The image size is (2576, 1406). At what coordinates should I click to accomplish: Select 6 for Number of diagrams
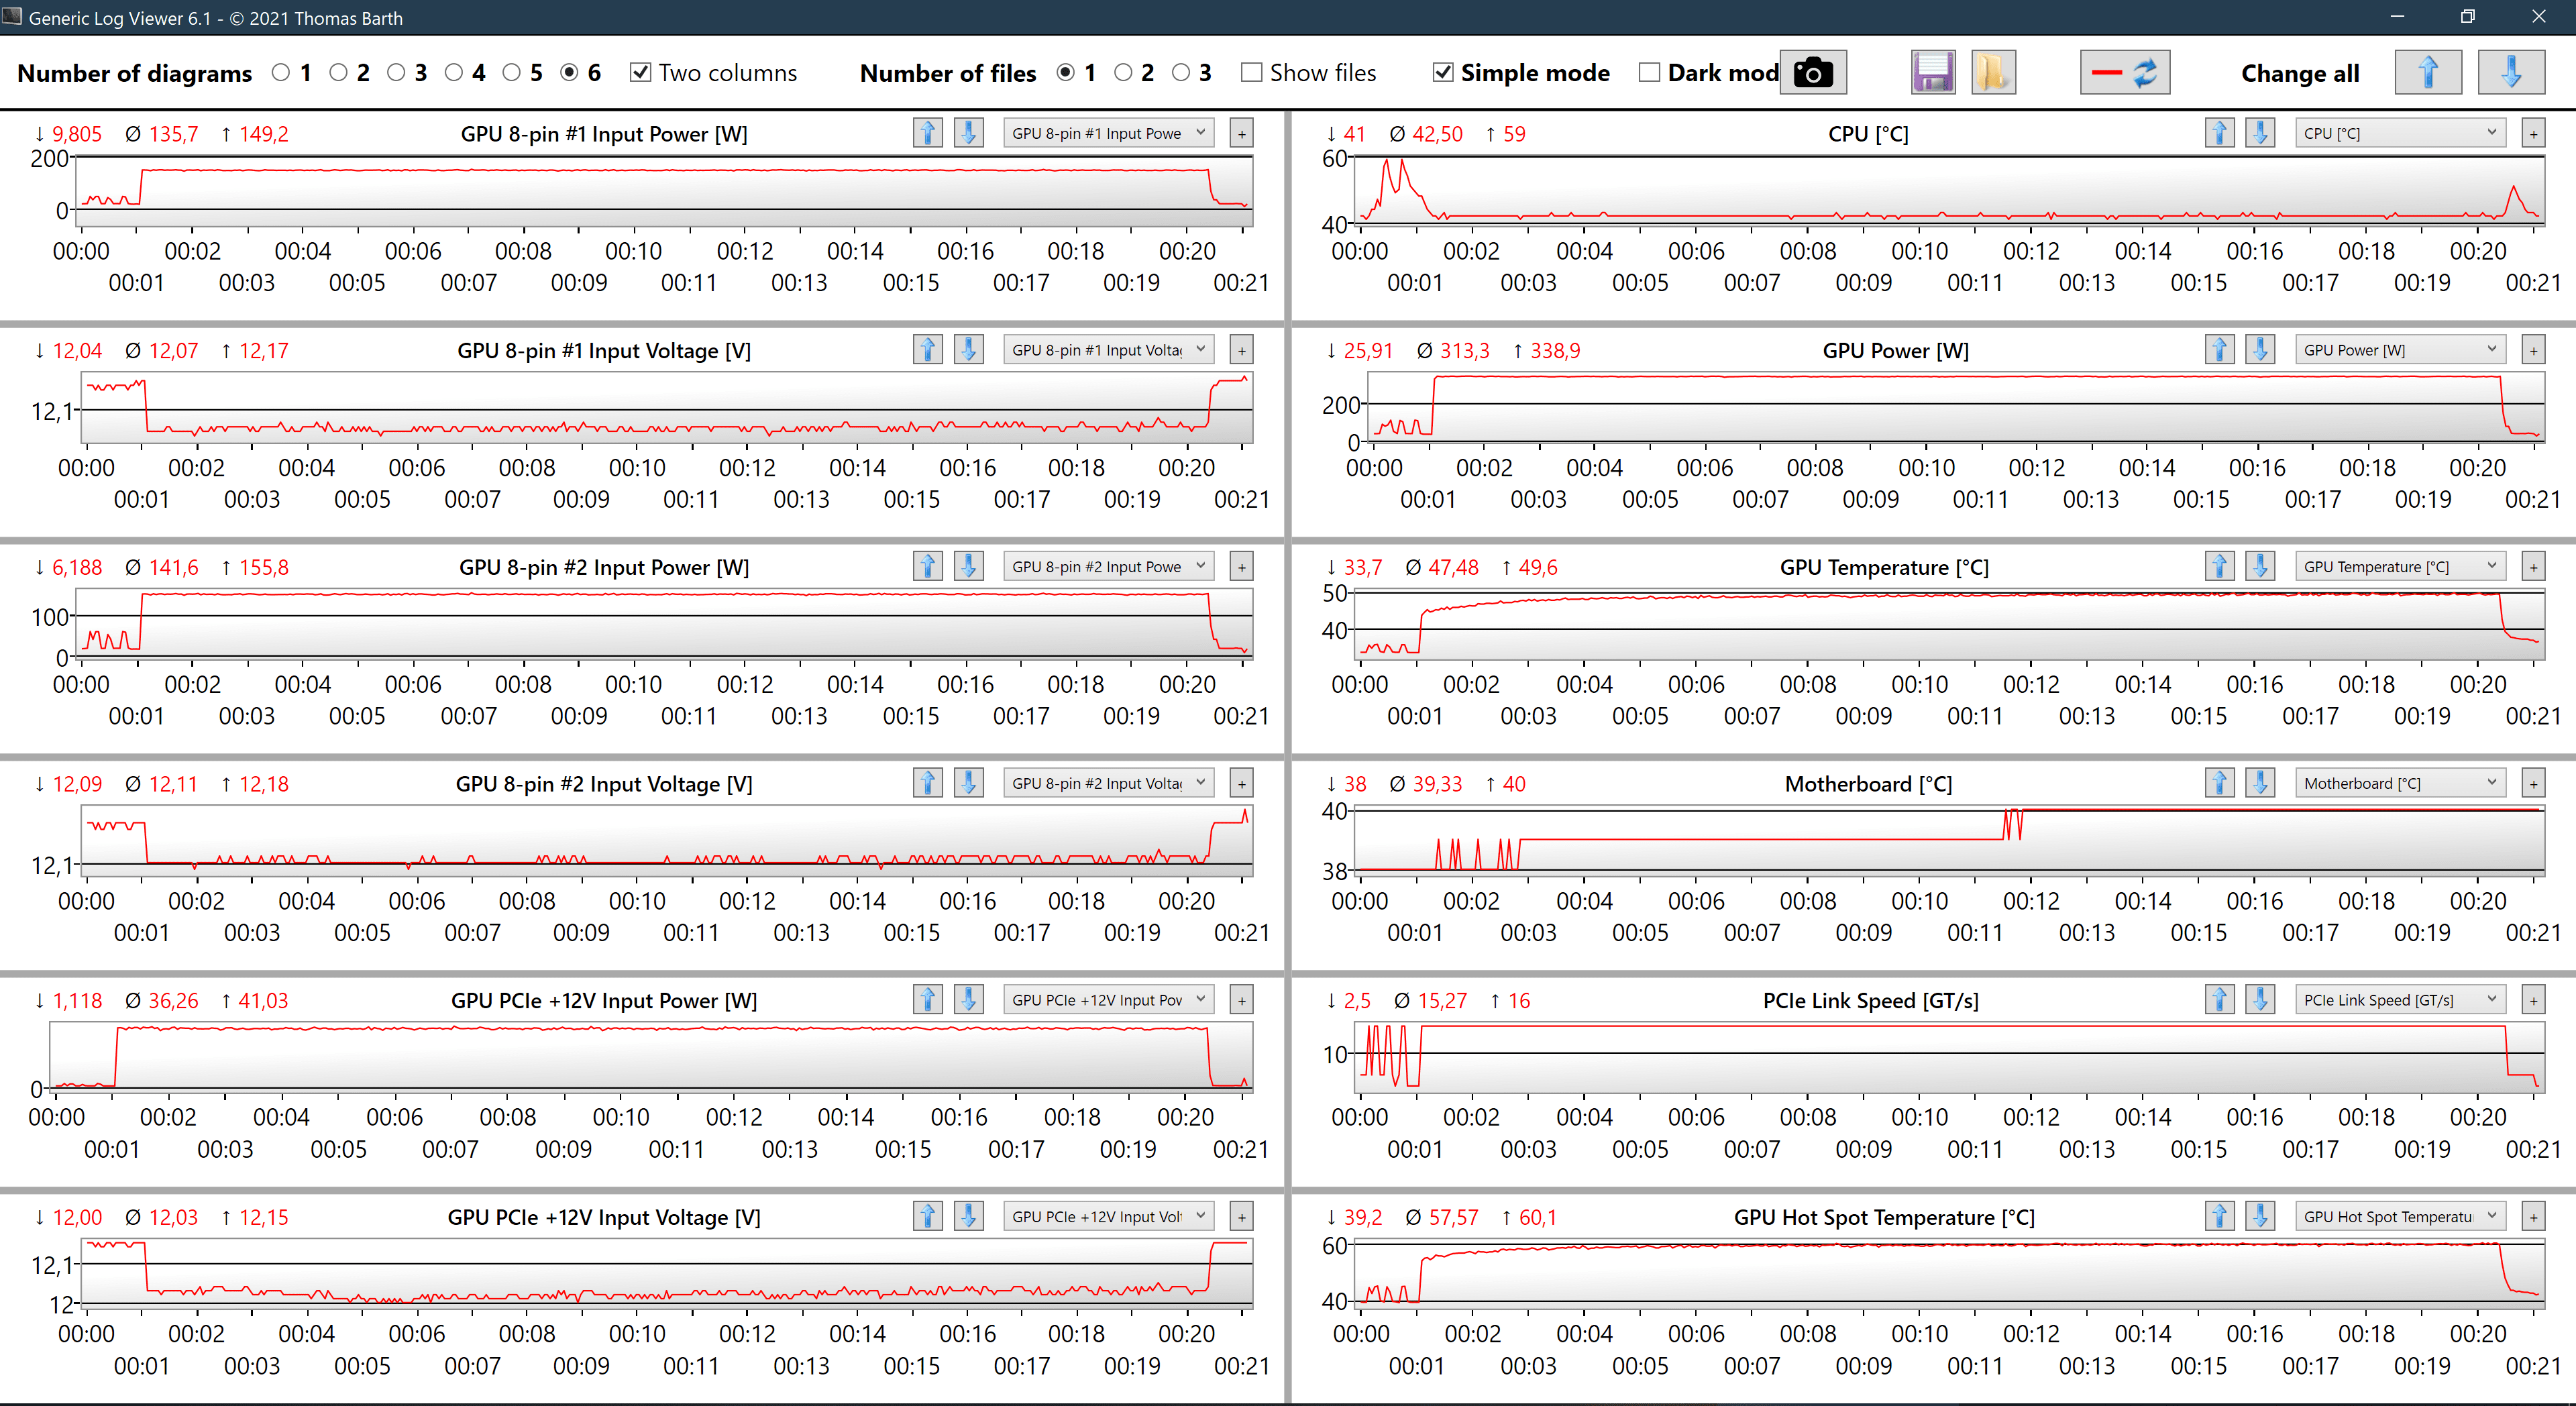569,73
